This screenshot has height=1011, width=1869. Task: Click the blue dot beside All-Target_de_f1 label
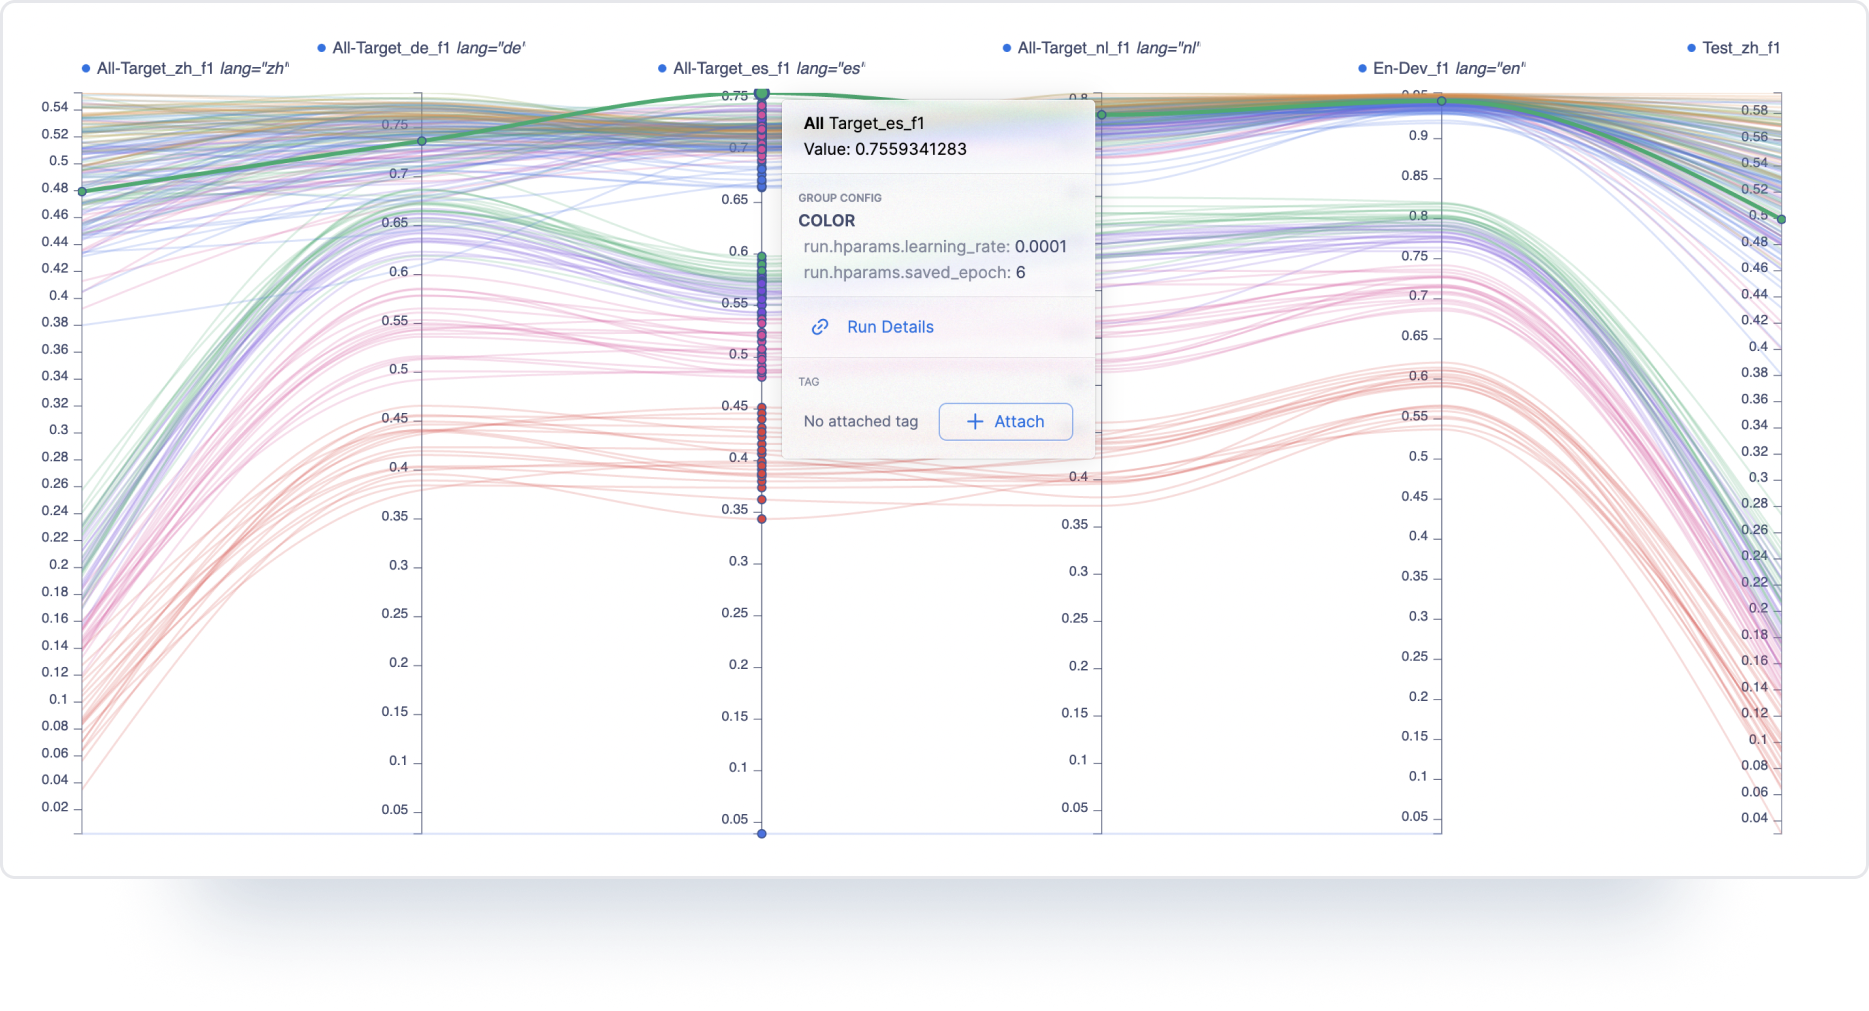point(322,48)
